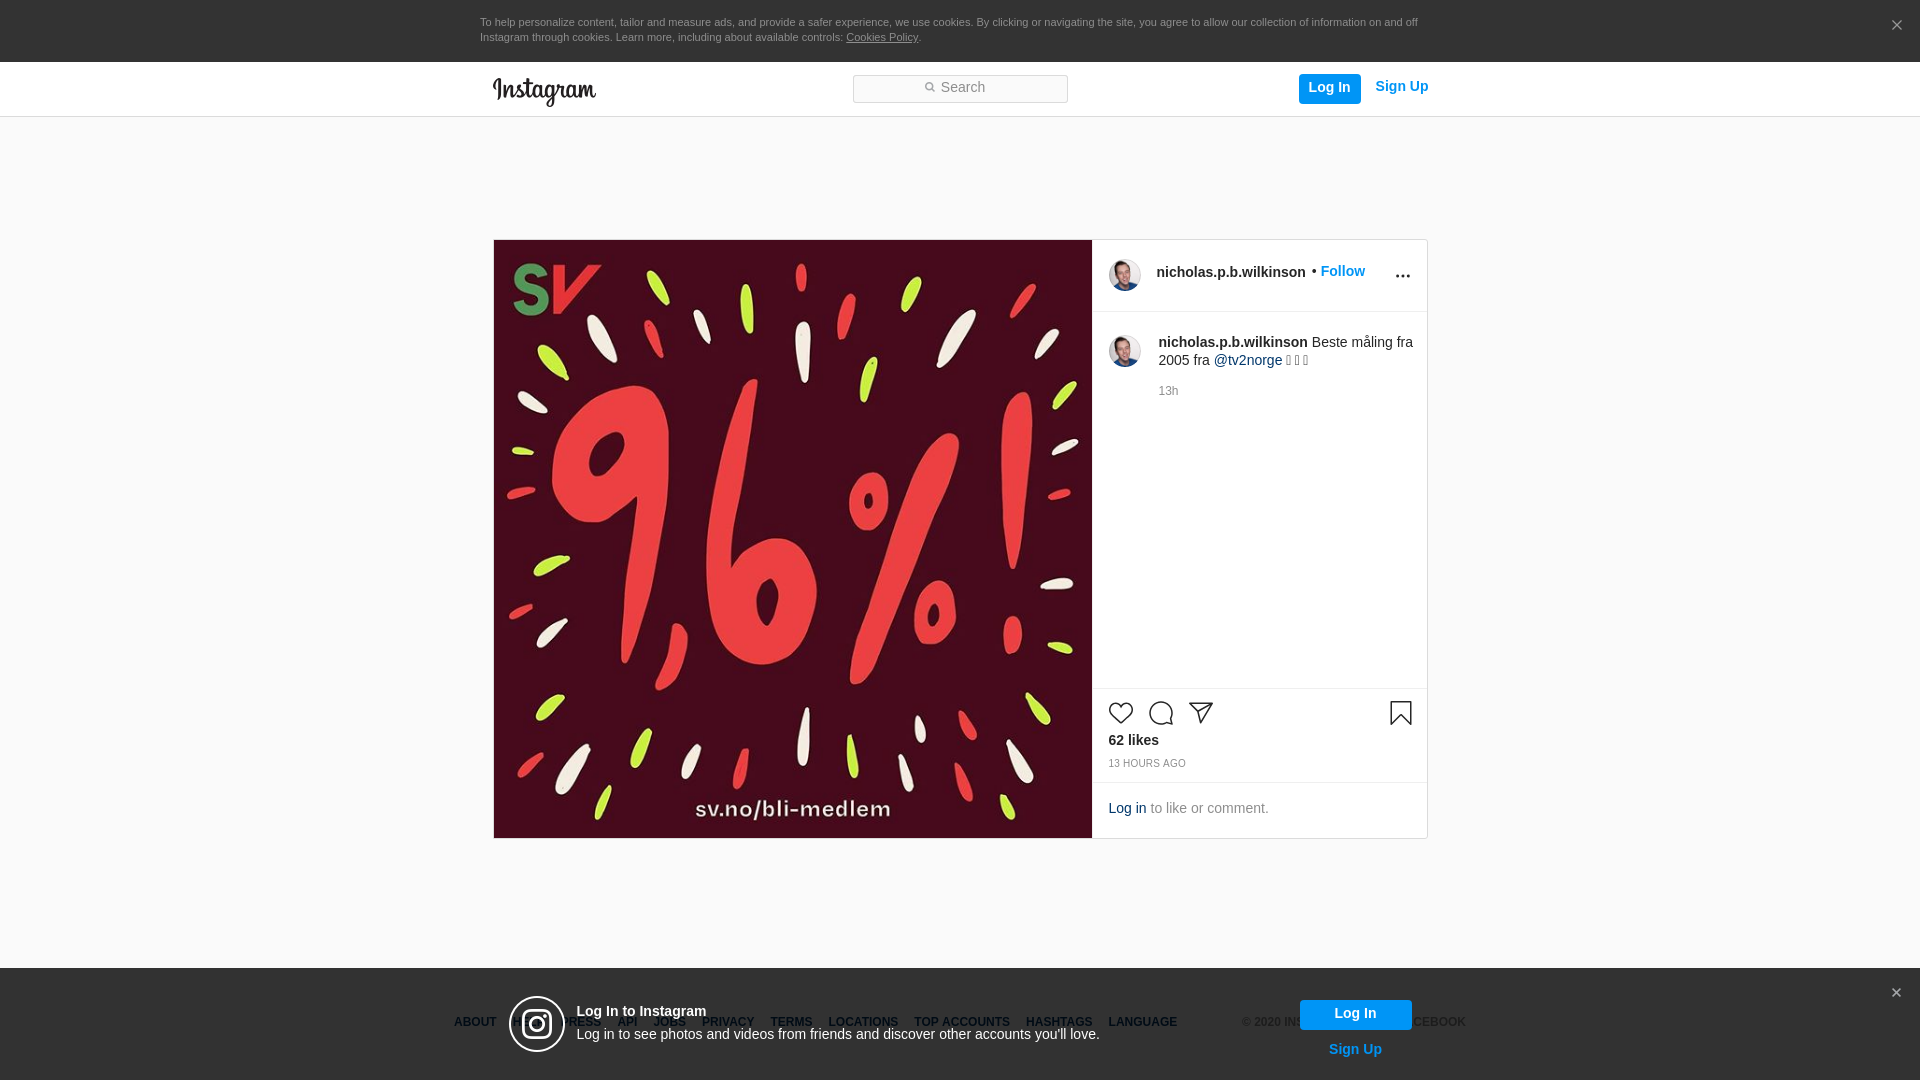Image resolution: width=1920 pixels, height=1080 pixels.
Task: Open the three-dot post options menu
Action: coord(1402,276)
